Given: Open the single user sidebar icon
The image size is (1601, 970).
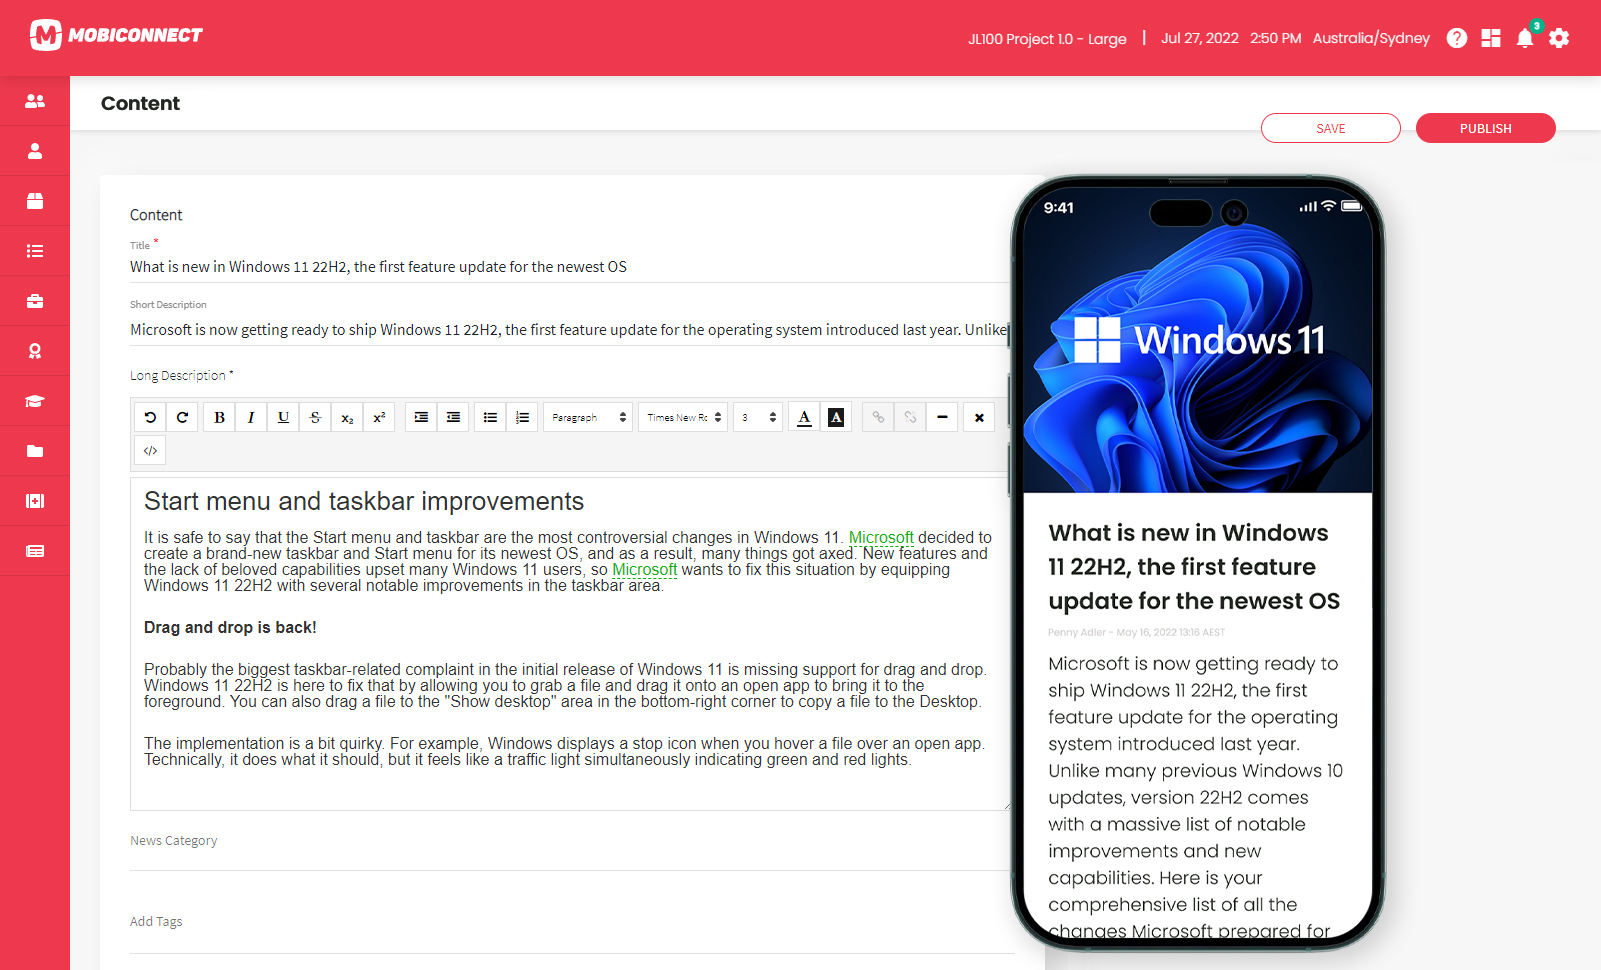Looking at the screenshot, I should click(x=35, y=151).
